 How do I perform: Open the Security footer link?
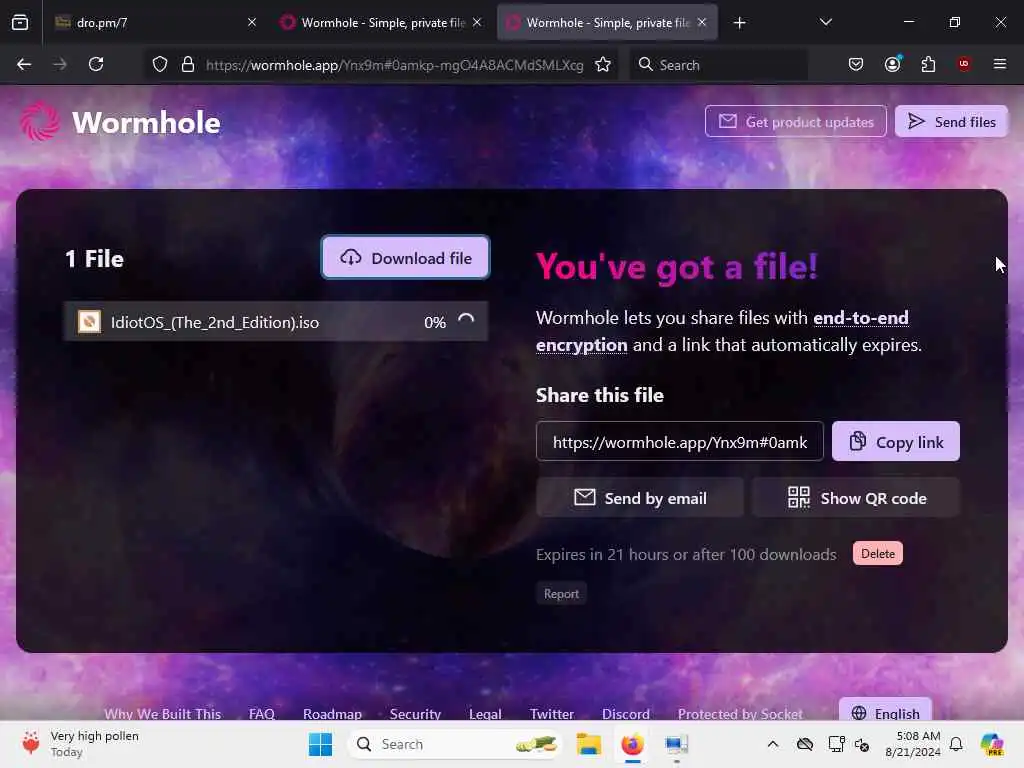tap(415, 714)
